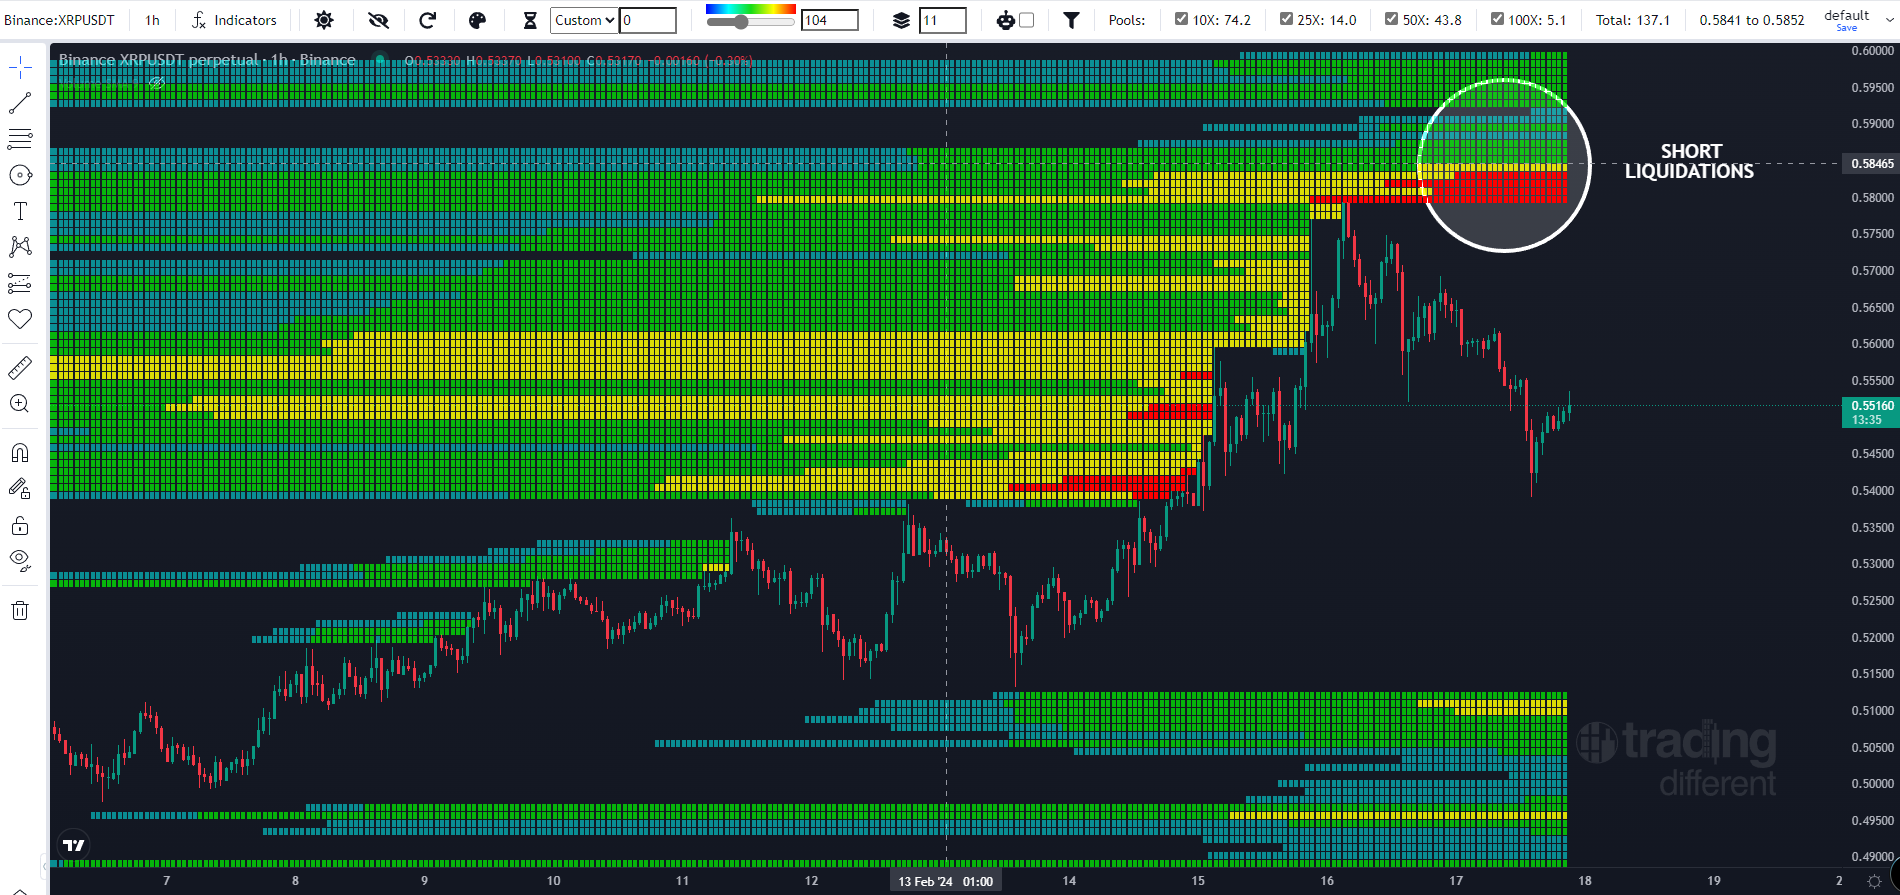Click the hourglass time range icon

(x=530, y=20)
